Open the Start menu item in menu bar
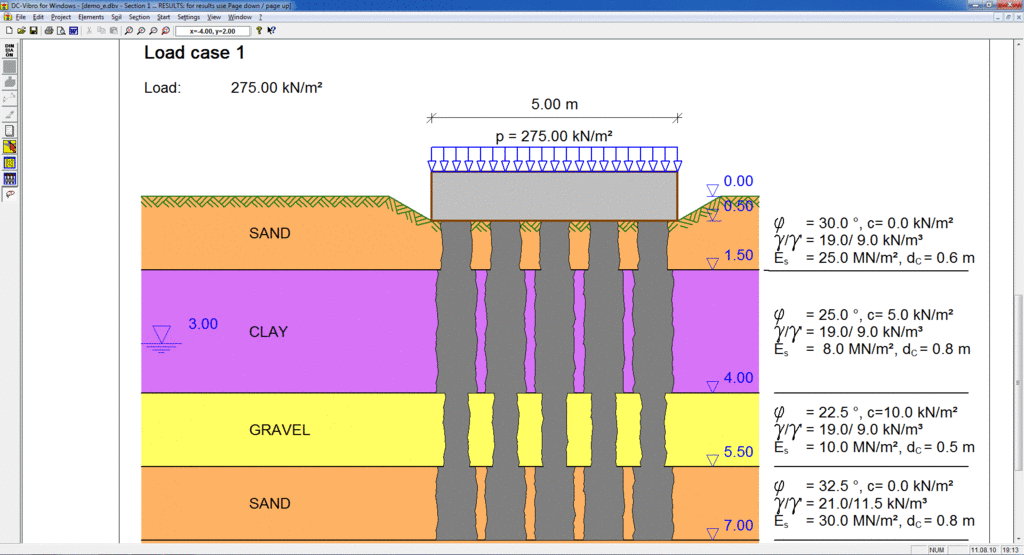Image resolution: width=1024 pixels, height=555 pixels. (163, 17)
